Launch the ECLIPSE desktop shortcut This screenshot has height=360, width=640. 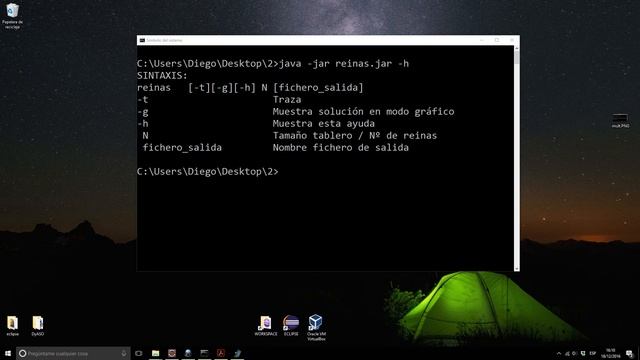(x=291, y=325)
